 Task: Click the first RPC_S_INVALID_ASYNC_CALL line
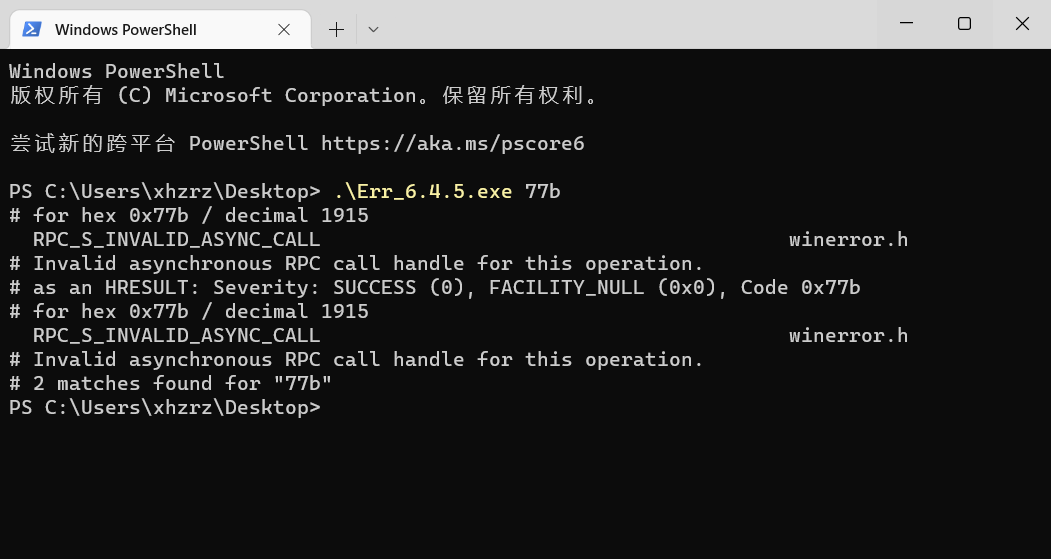(176, 239)
